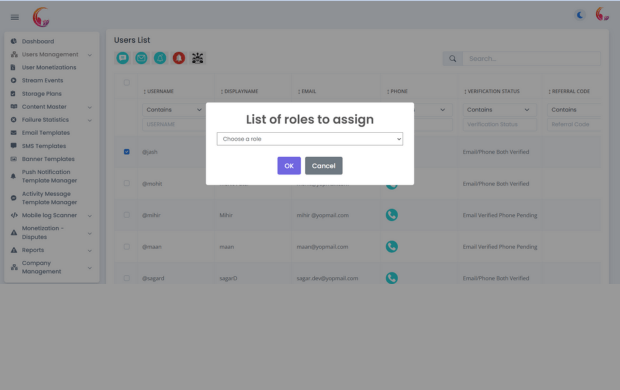
Task: Open SMS Templates menu item
Action: pyautogui.click(x=44, y=146)
